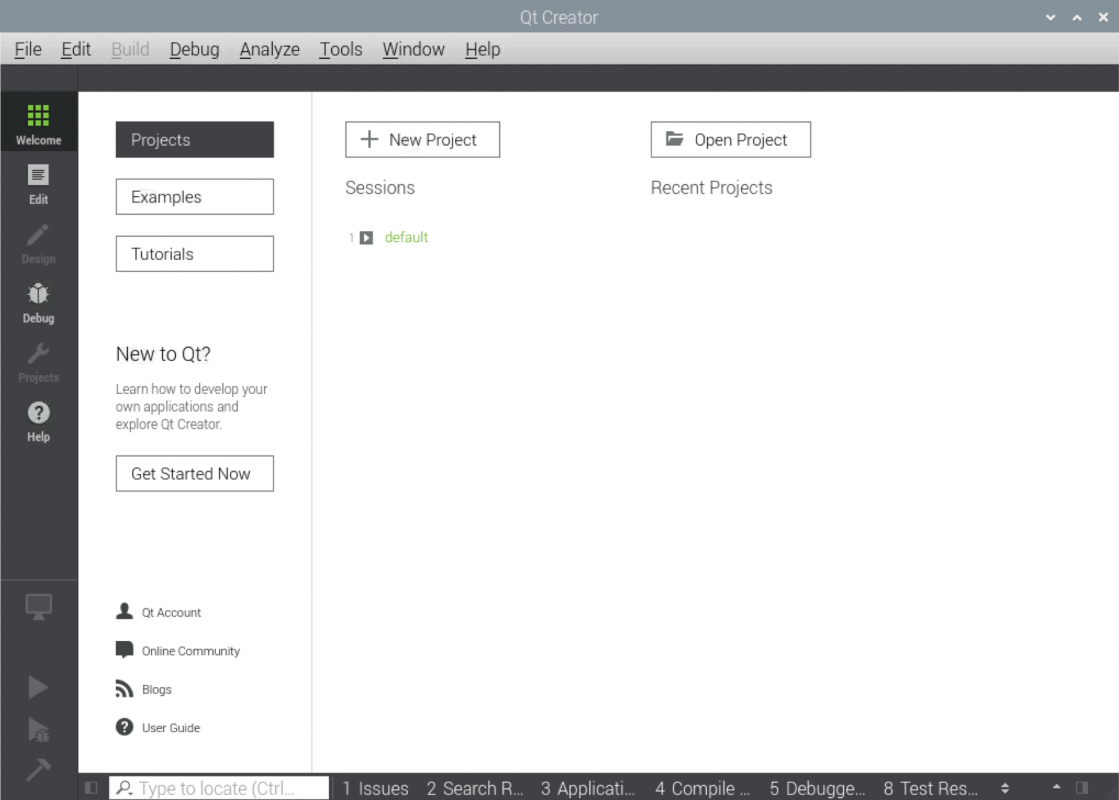
Task: Expand the output panes selector arrows
Action: (1005, 789)
